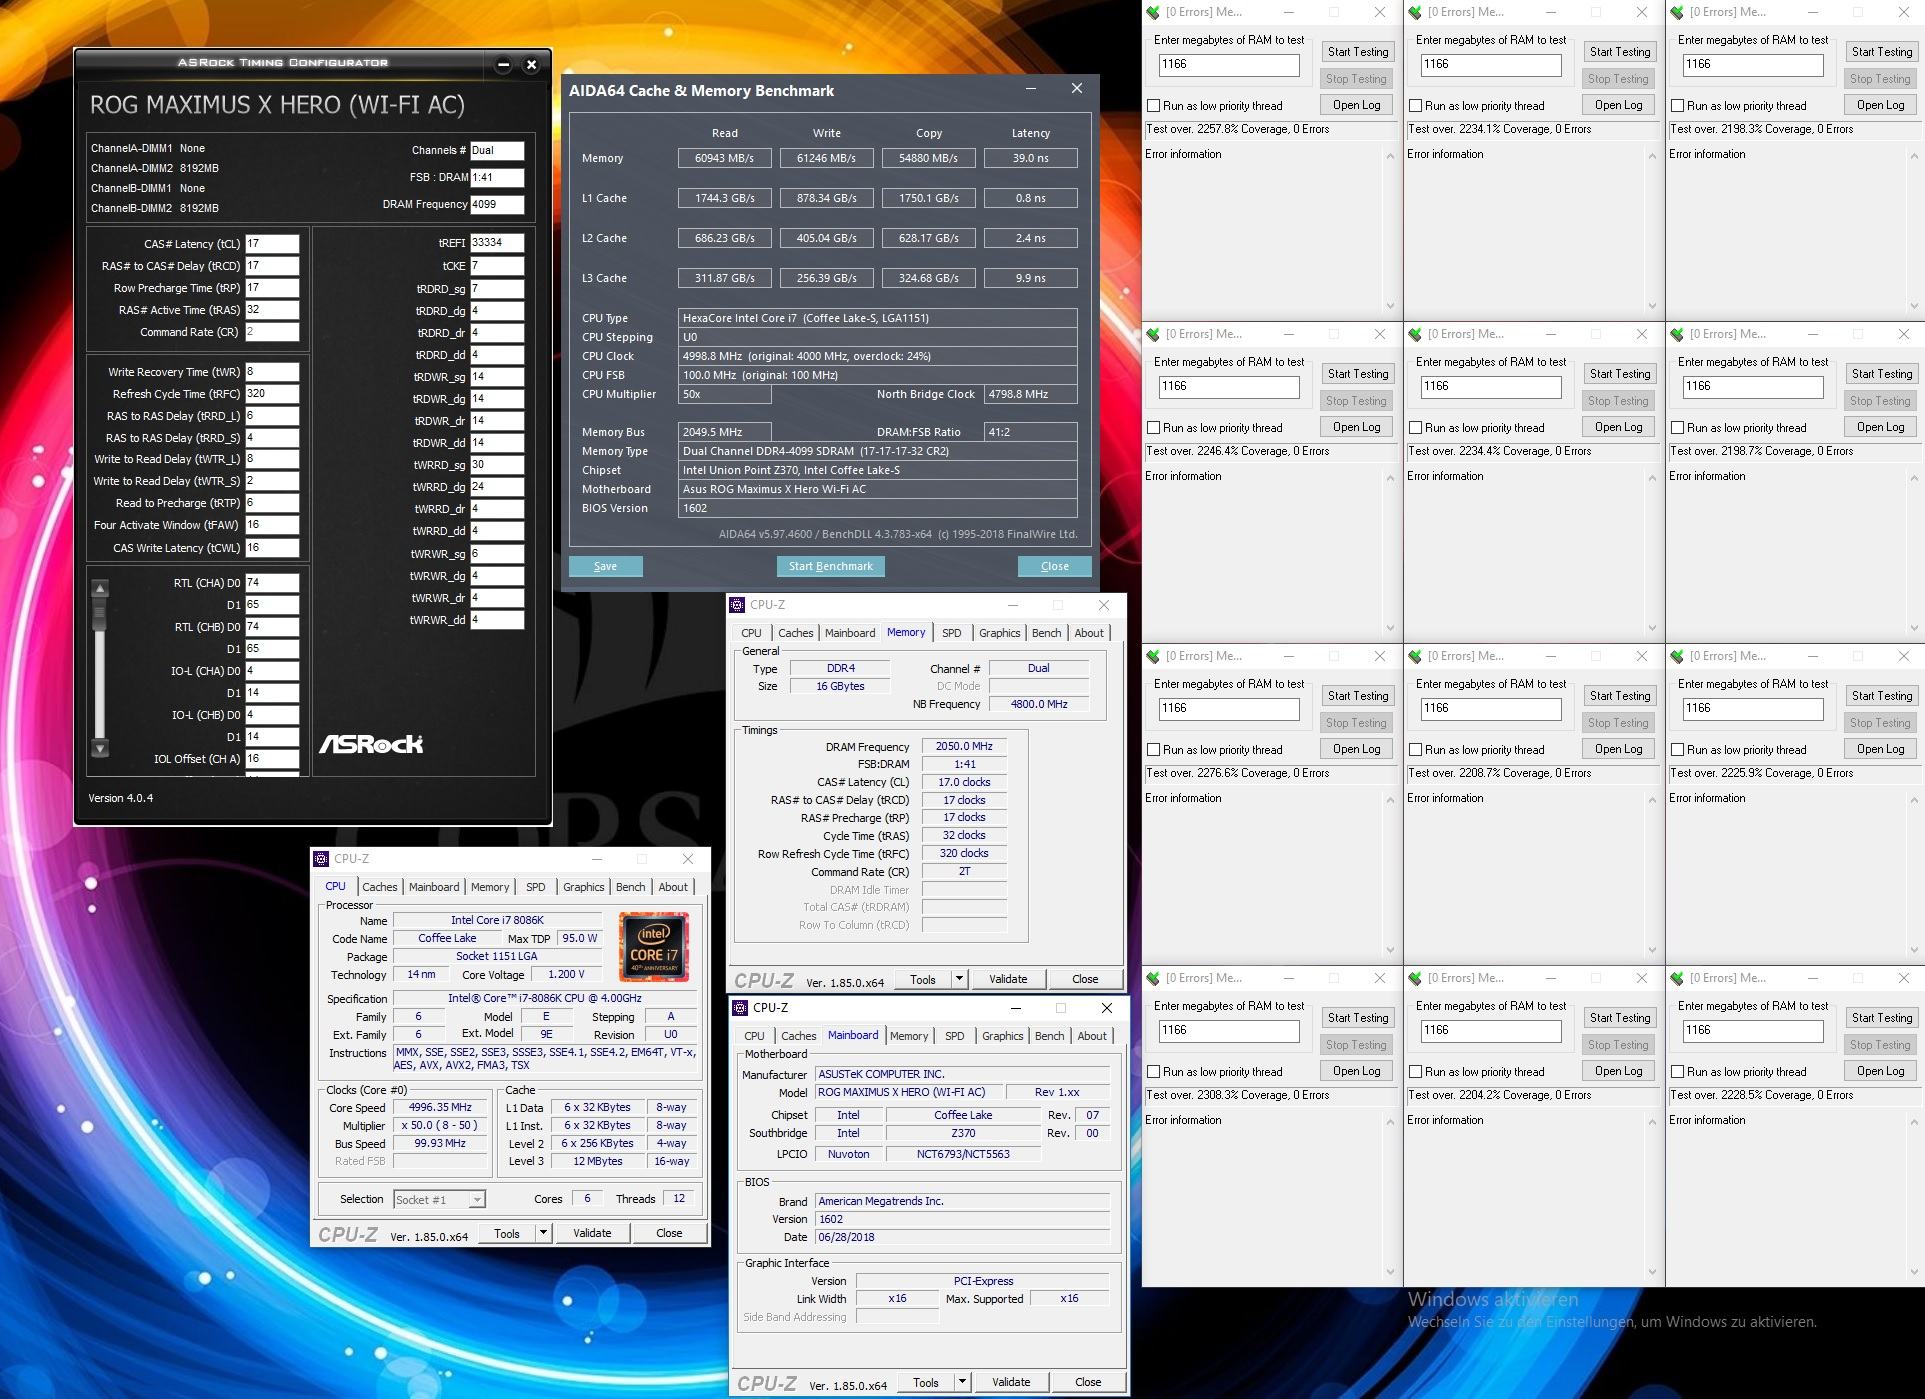Close the ASRock Timing Configurator with its X icon
1925x1399 pixels.
pyautogui.click(x=532, y=65)
